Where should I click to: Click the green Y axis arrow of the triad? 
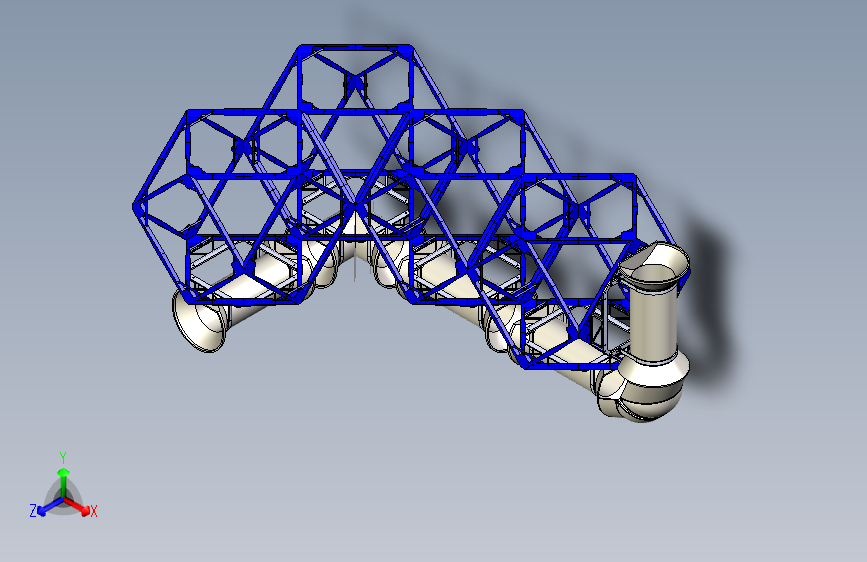pos(64,482)
